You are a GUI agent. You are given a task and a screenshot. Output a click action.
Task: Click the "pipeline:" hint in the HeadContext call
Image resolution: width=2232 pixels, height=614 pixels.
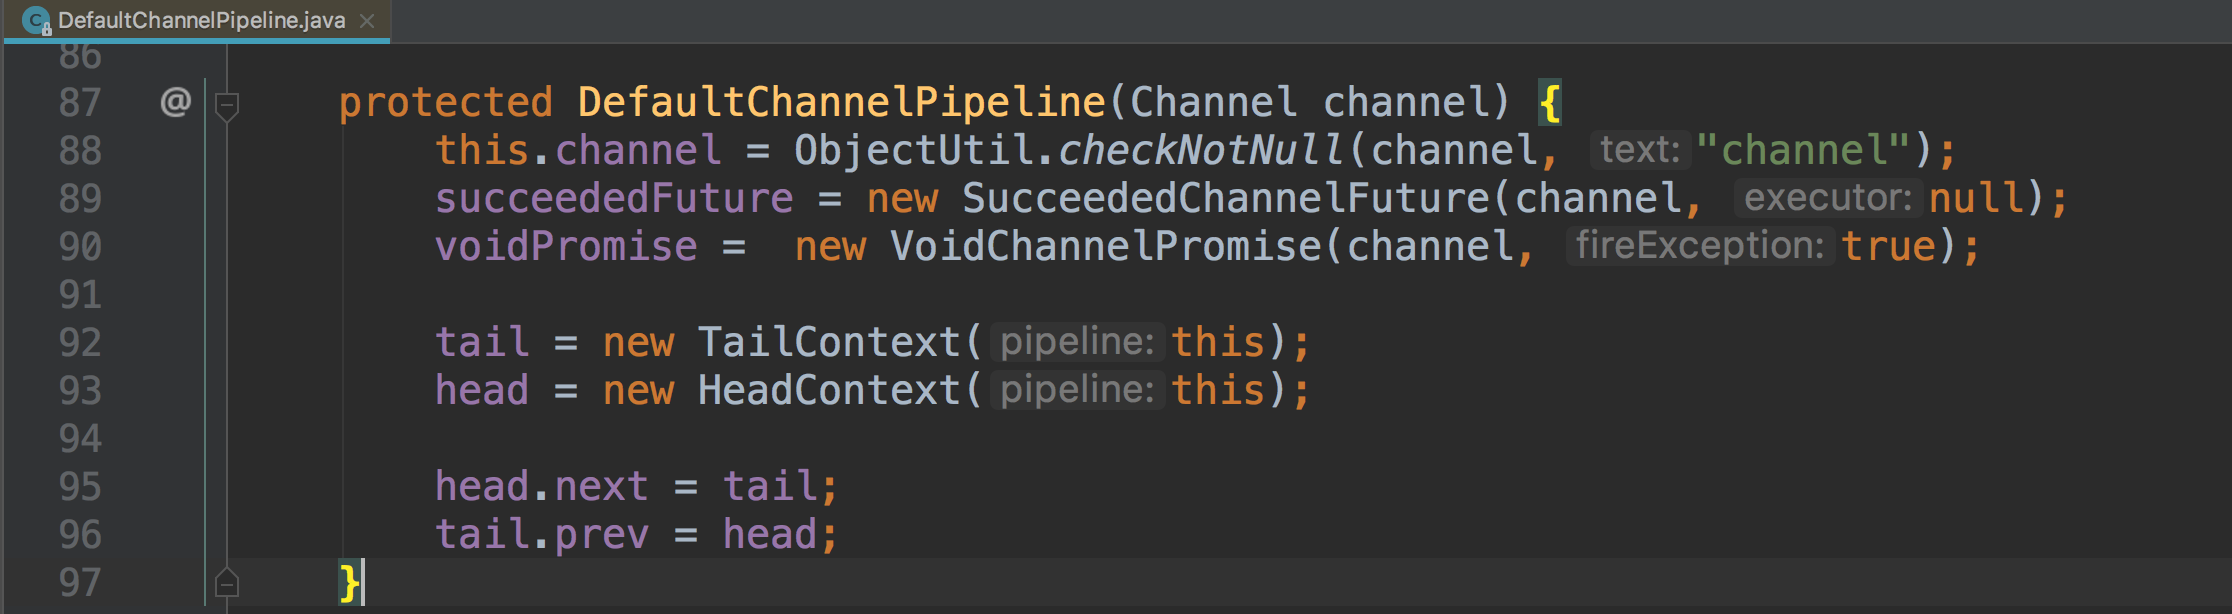pos(1077,390)
